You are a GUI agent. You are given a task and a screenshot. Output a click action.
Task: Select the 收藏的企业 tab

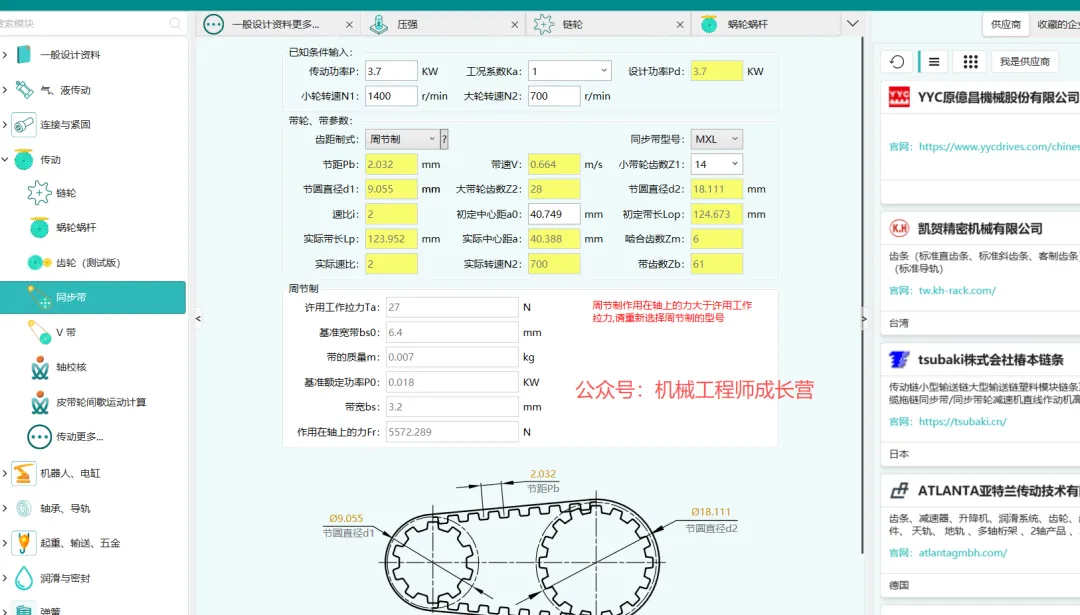(x=1057, y=24)
